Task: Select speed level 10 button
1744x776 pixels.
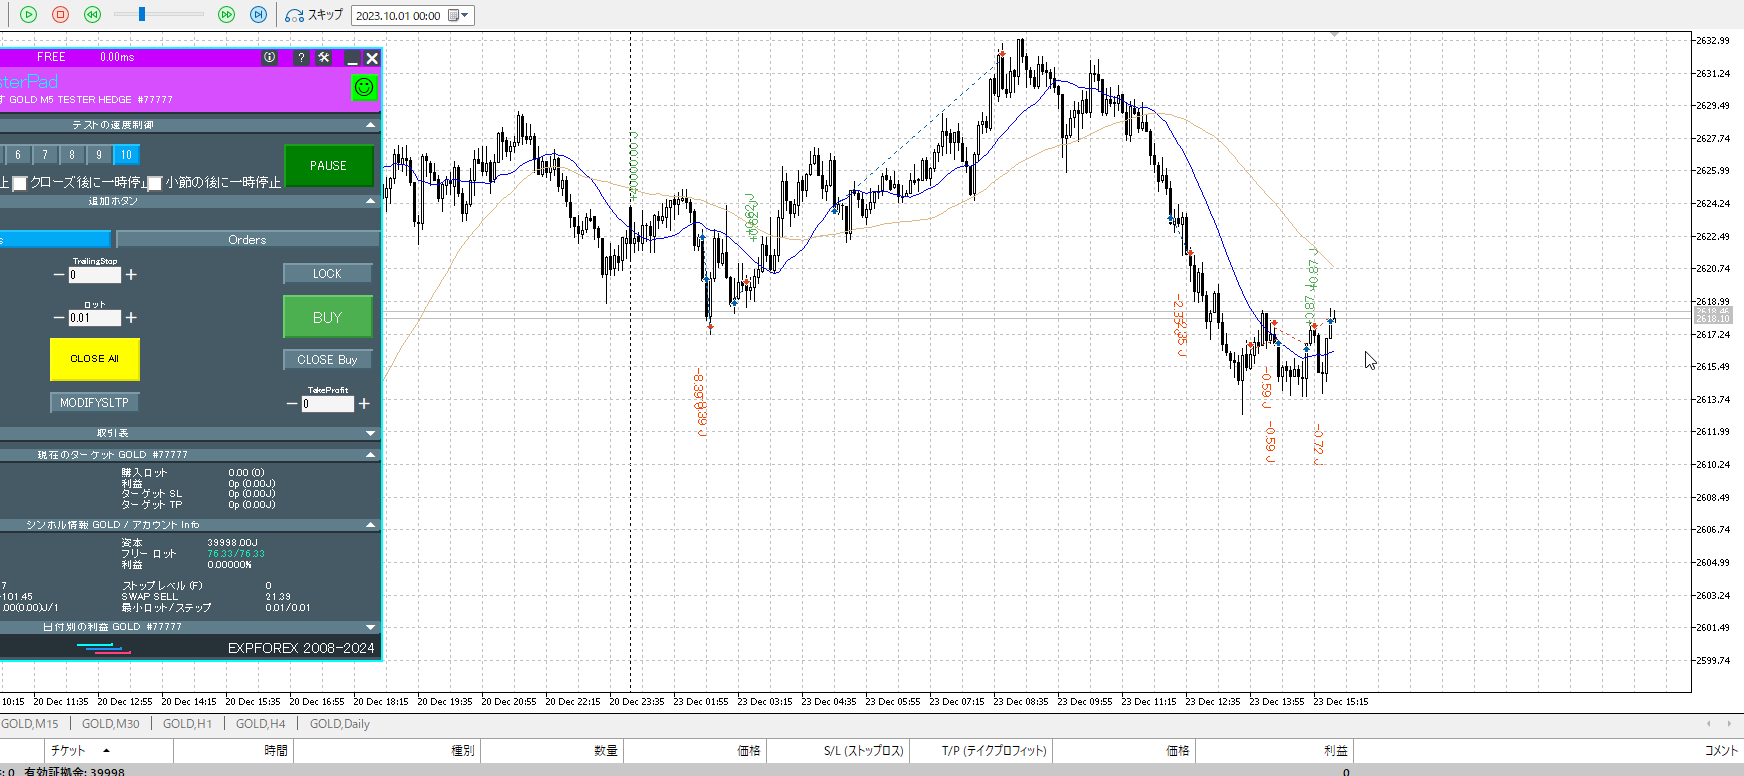Action: pos(126,155)
